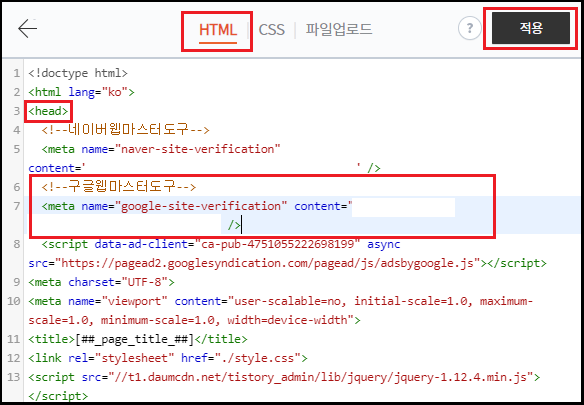Viewport: 584px width, 405px height.
Task: Open the help question mark icon
Action: pos(469,28)
